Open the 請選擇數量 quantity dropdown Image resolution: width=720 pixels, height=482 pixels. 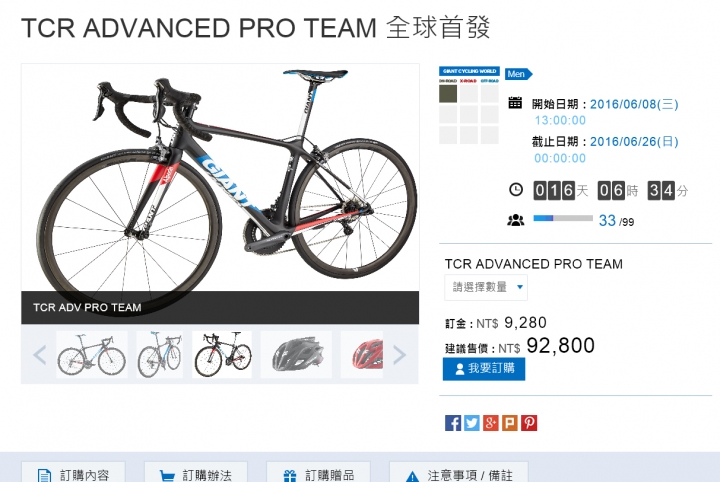pyautogui.click(x=486, y=287)
